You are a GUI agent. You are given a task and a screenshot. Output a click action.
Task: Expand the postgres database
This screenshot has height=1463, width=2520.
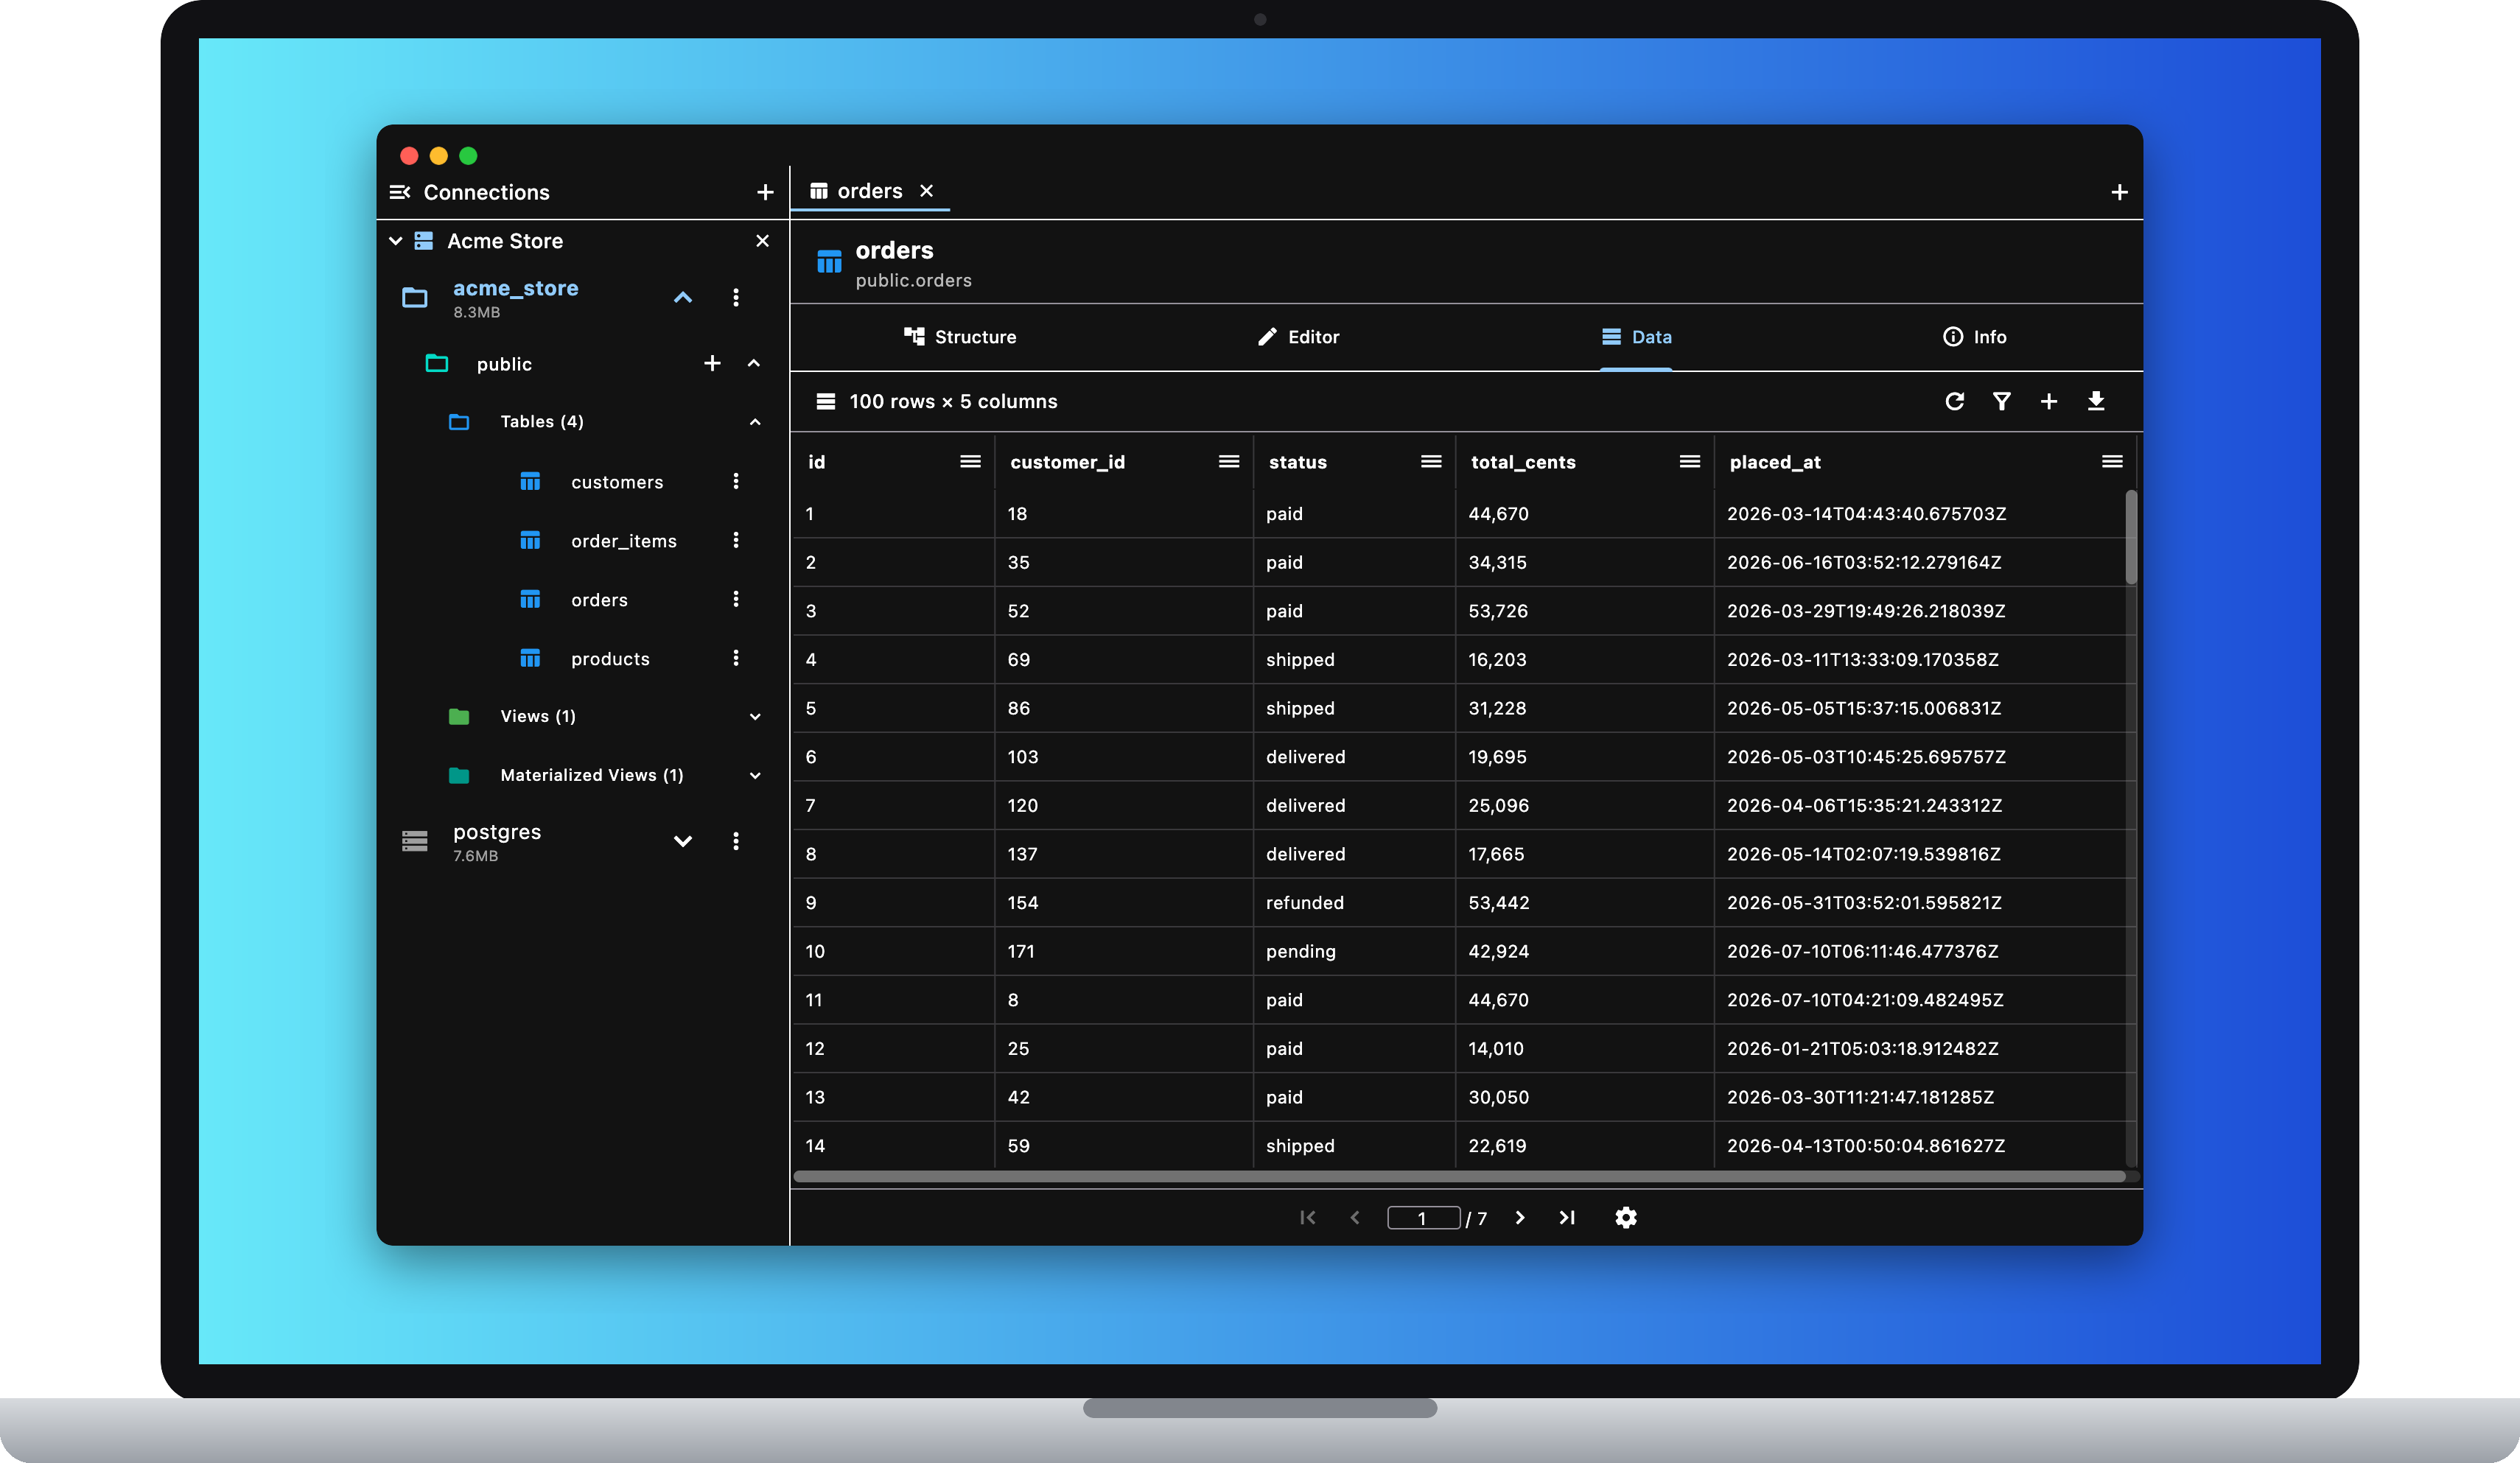click(683, 841)
